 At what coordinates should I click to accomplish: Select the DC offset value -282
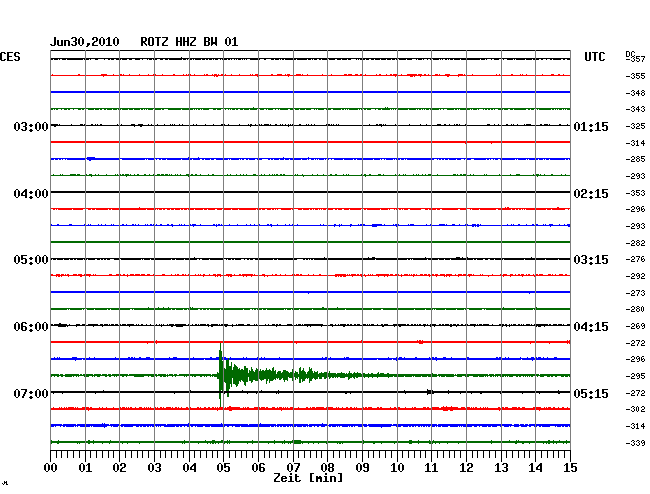click(x=635, y=243)
